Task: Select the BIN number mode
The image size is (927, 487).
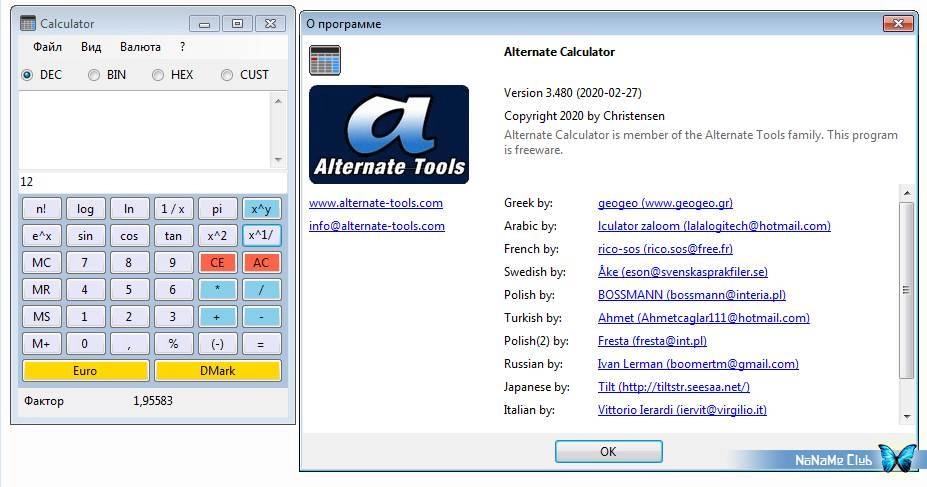Action: (x=107, y=74)
